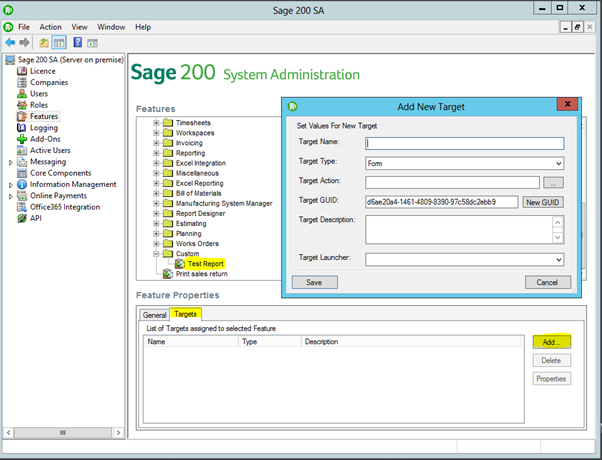Select the Messaging node icon

click(x=22, y=162)
